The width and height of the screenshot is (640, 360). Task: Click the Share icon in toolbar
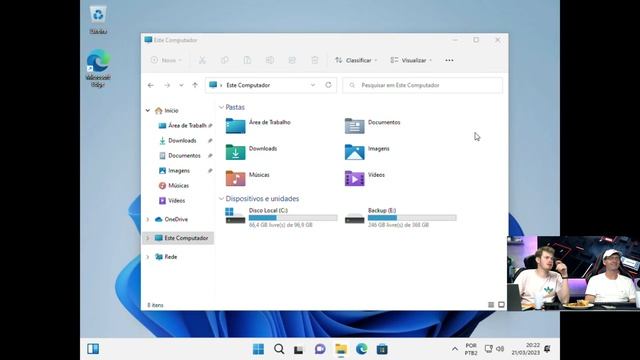(x=292, y=60)
